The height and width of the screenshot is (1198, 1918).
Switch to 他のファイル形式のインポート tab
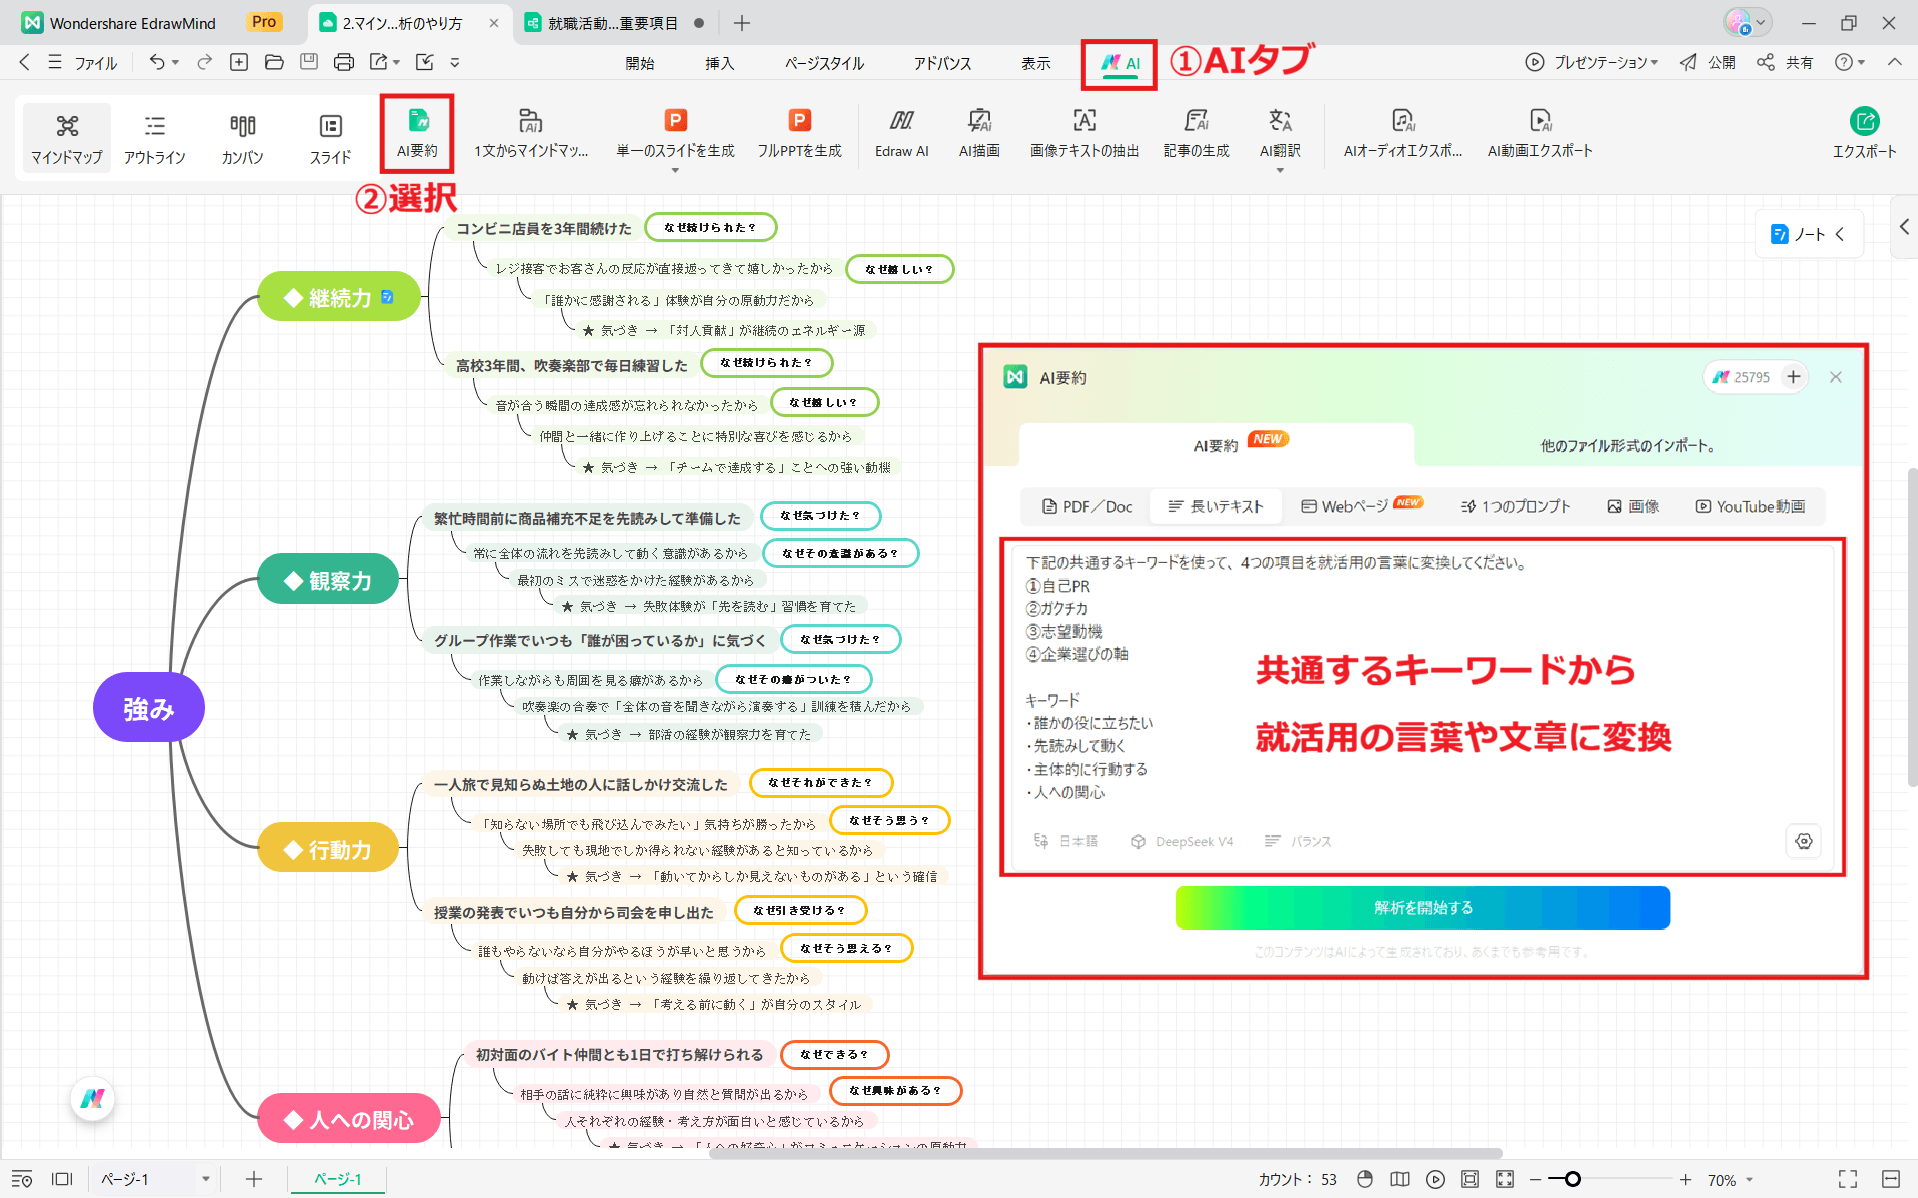point(1629,446)
